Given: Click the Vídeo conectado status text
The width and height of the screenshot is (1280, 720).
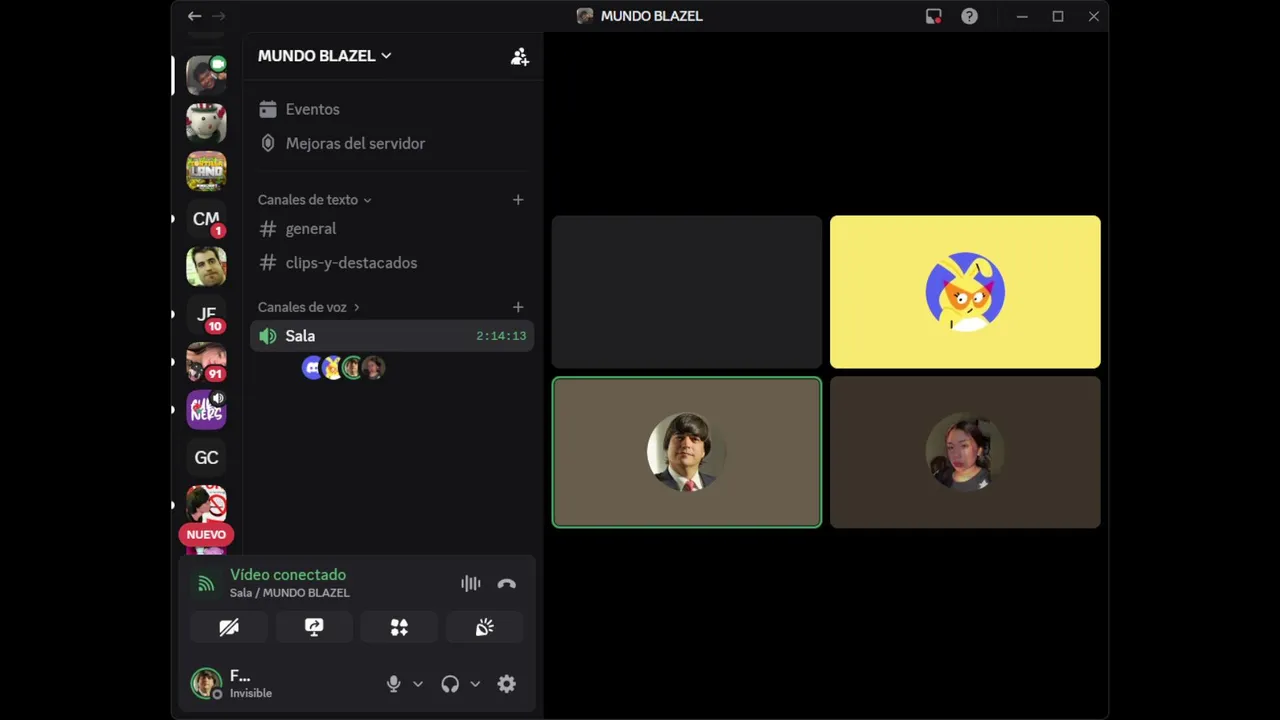Looking at the screenshot, I should (288, 575).
